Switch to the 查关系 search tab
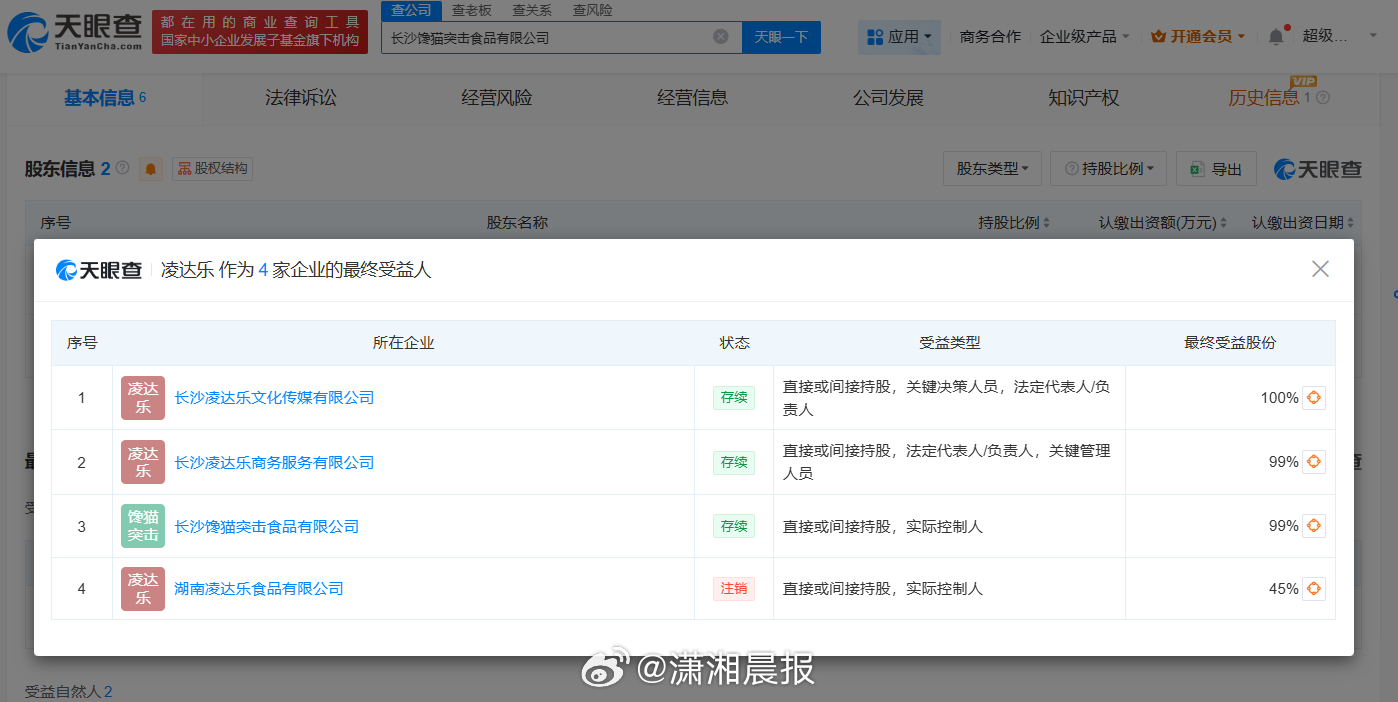The height and width of the screenshot is (702, 1398). pyautogui.click(x=532, y=10)
